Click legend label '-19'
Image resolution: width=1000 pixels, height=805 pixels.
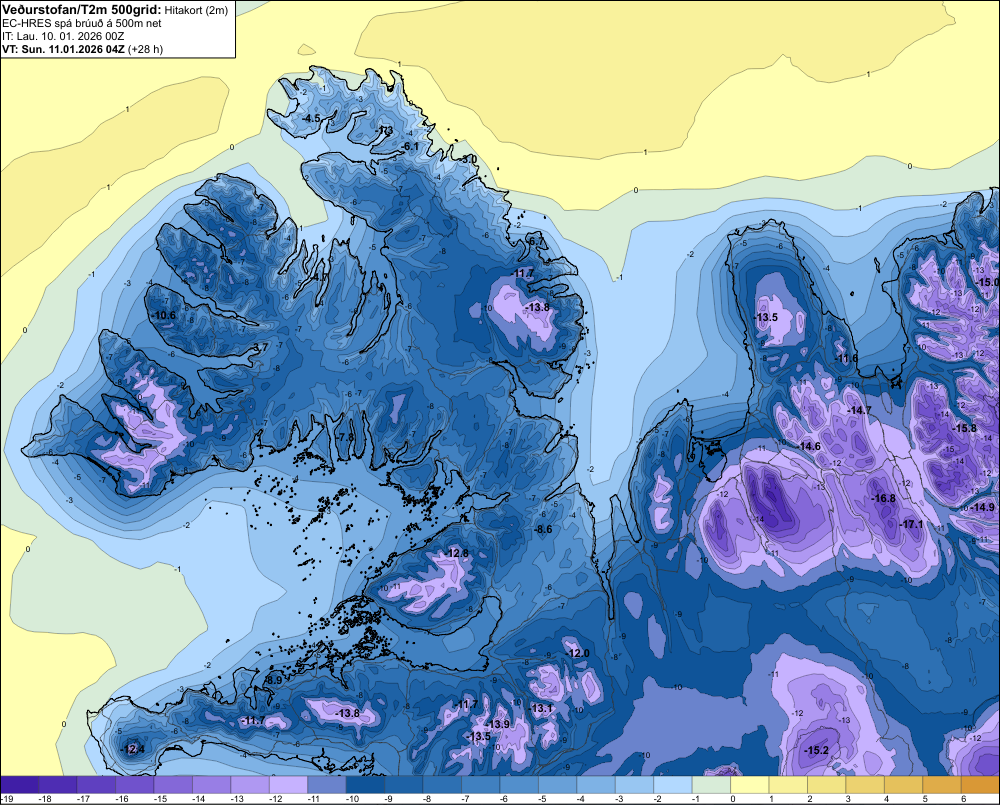coord(7,799)
